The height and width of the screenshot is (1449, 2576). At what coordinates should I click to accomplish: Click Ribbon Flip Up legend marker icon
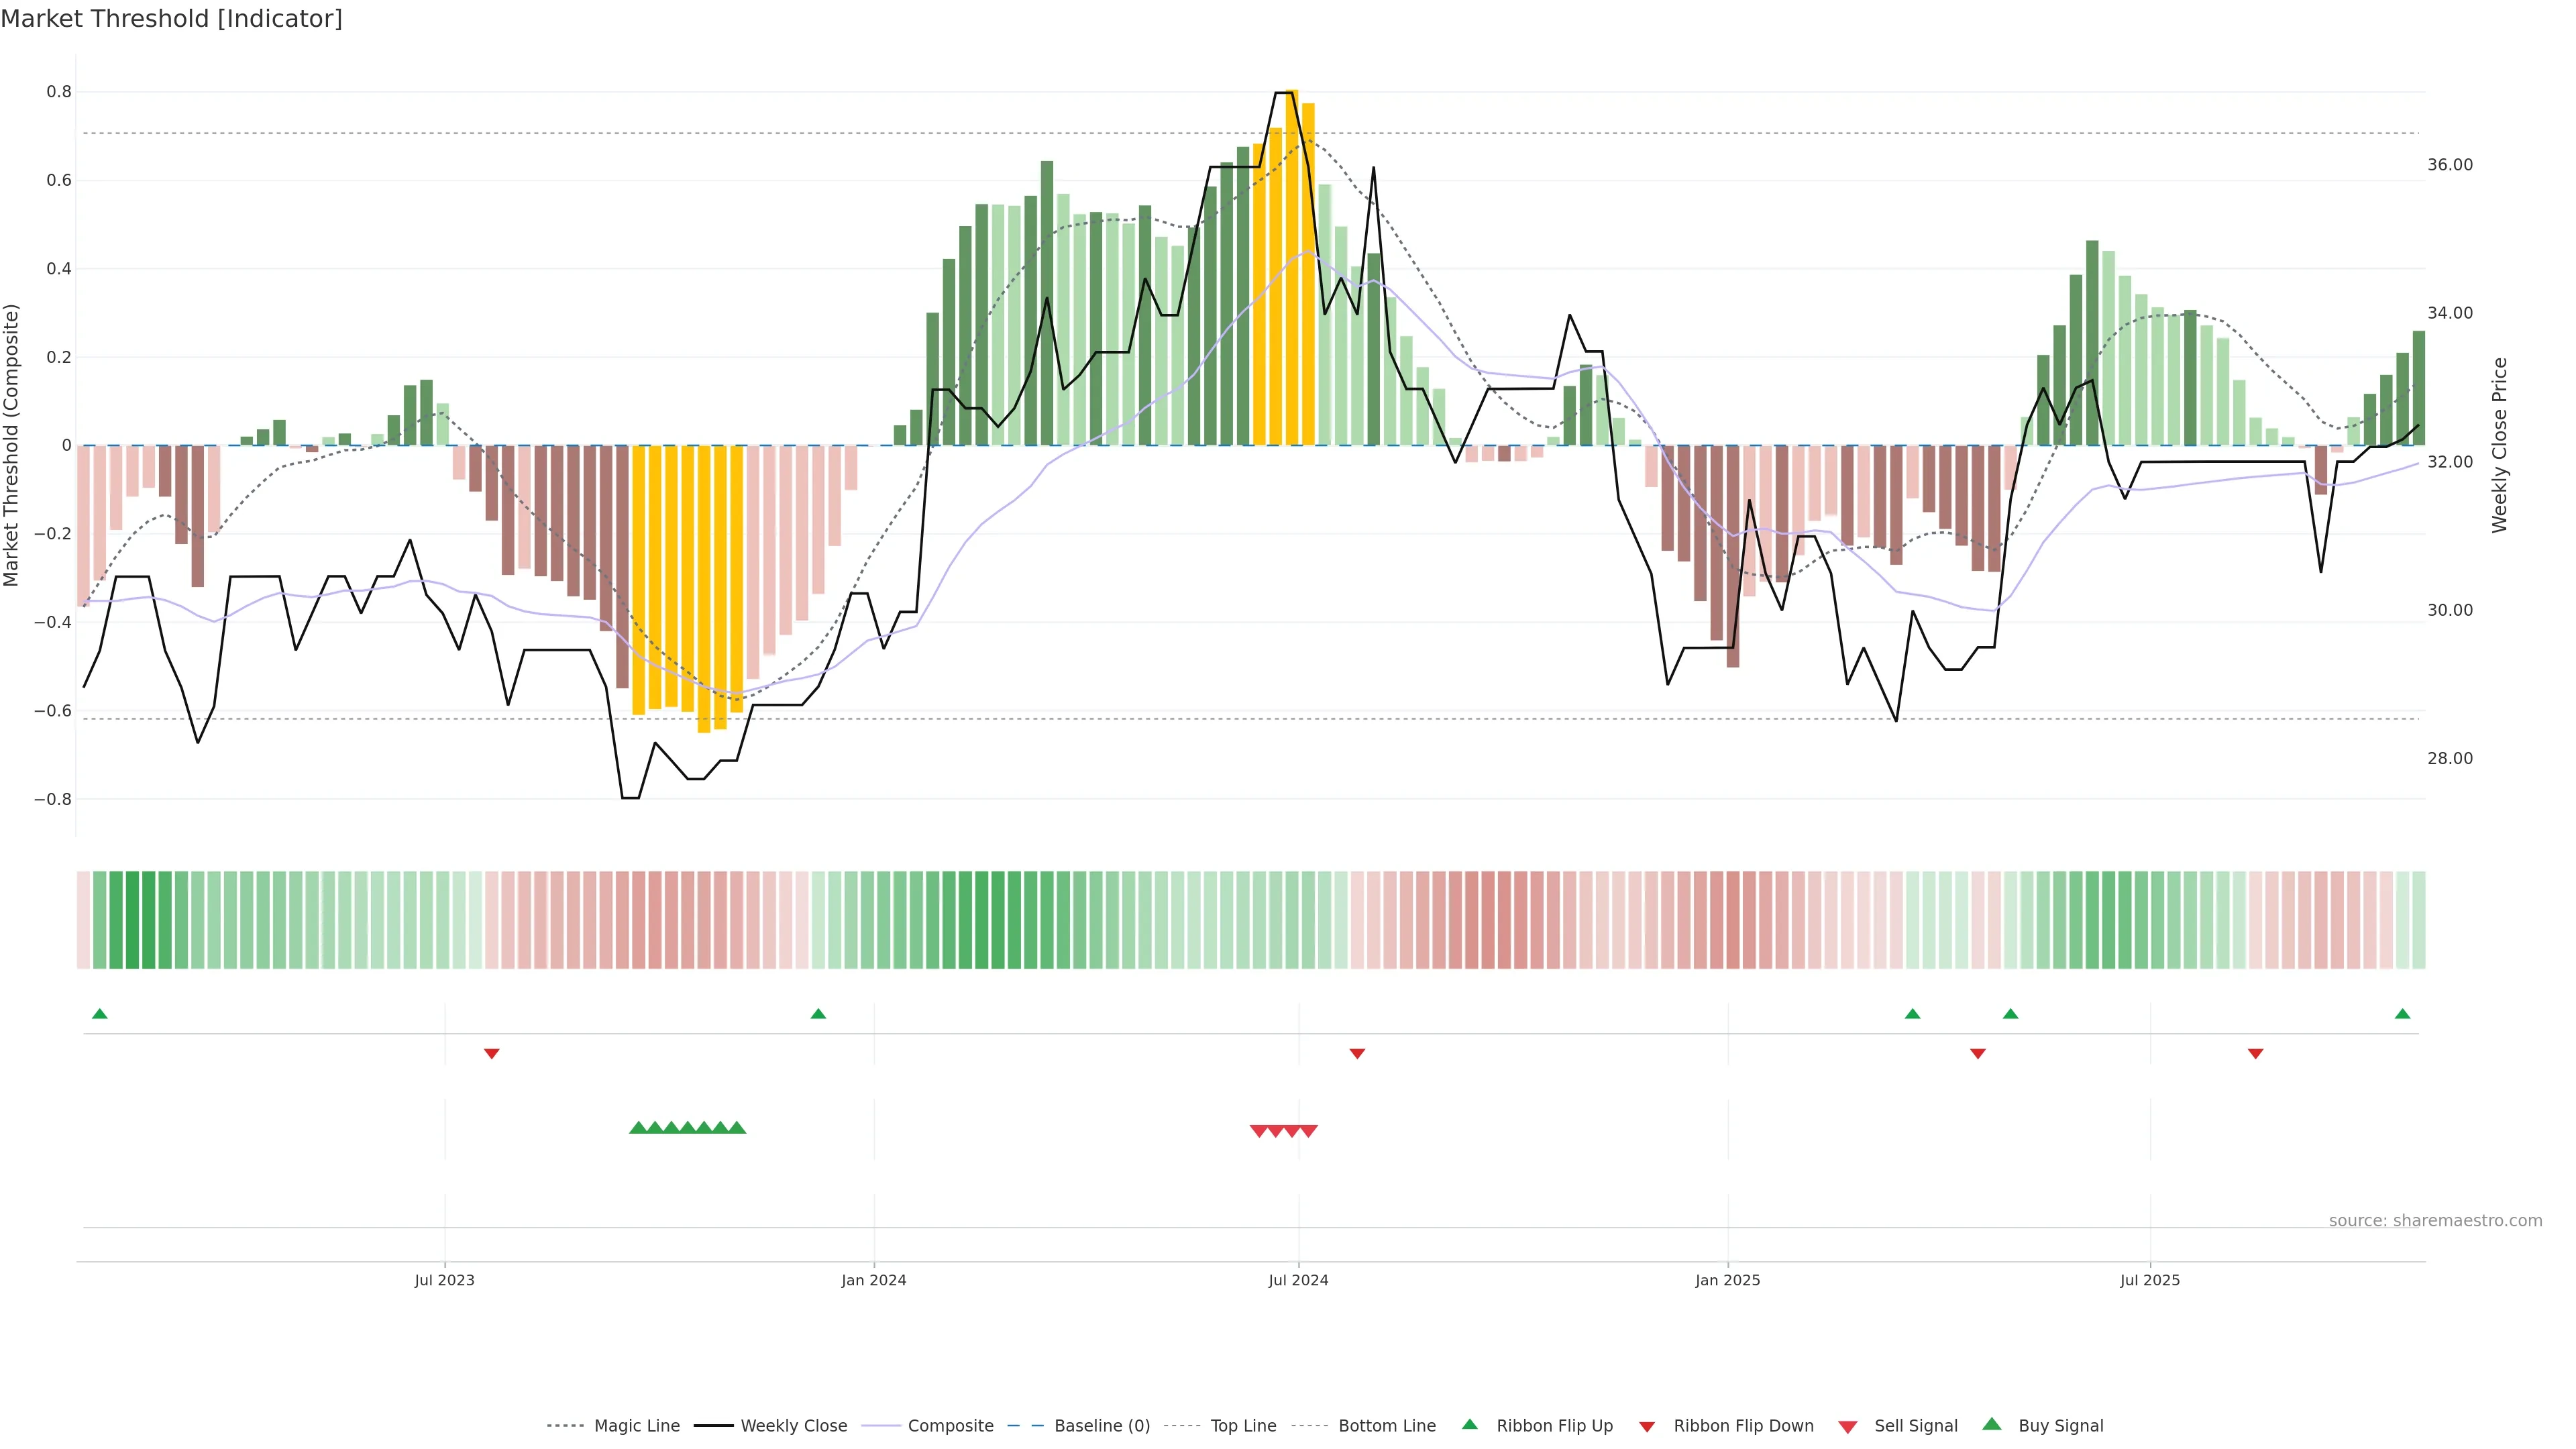[x=1469, y=1424]
